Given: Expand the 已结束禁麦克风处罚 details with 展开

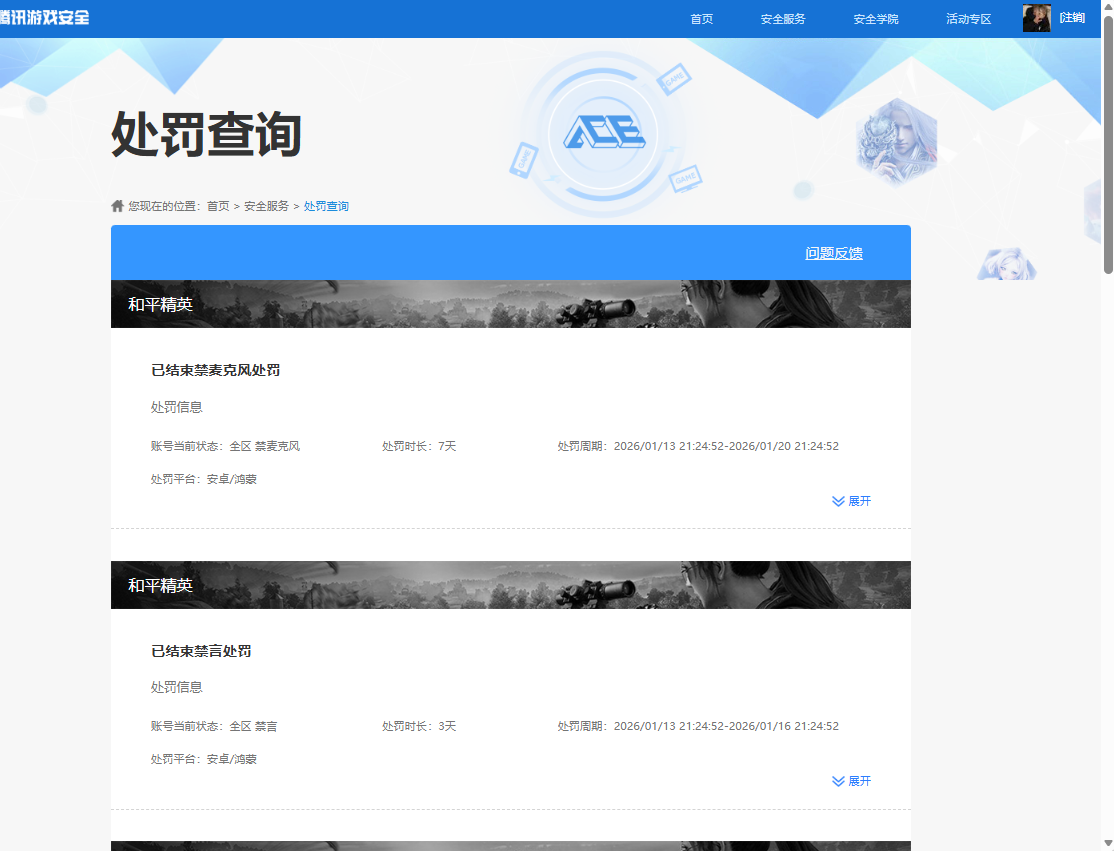Looking at the screenshot, I should 851,501.
